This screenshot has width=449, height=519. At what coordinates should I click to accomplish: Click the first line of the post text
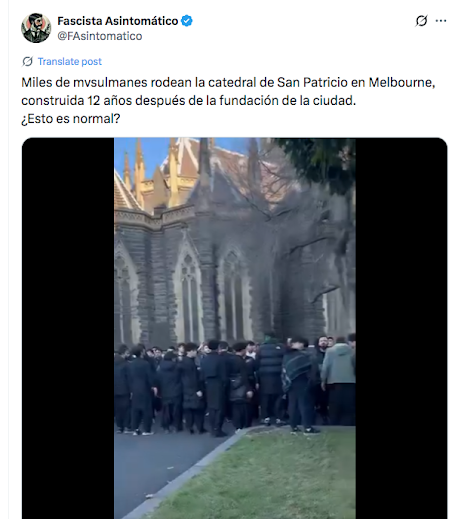(228, 82)
